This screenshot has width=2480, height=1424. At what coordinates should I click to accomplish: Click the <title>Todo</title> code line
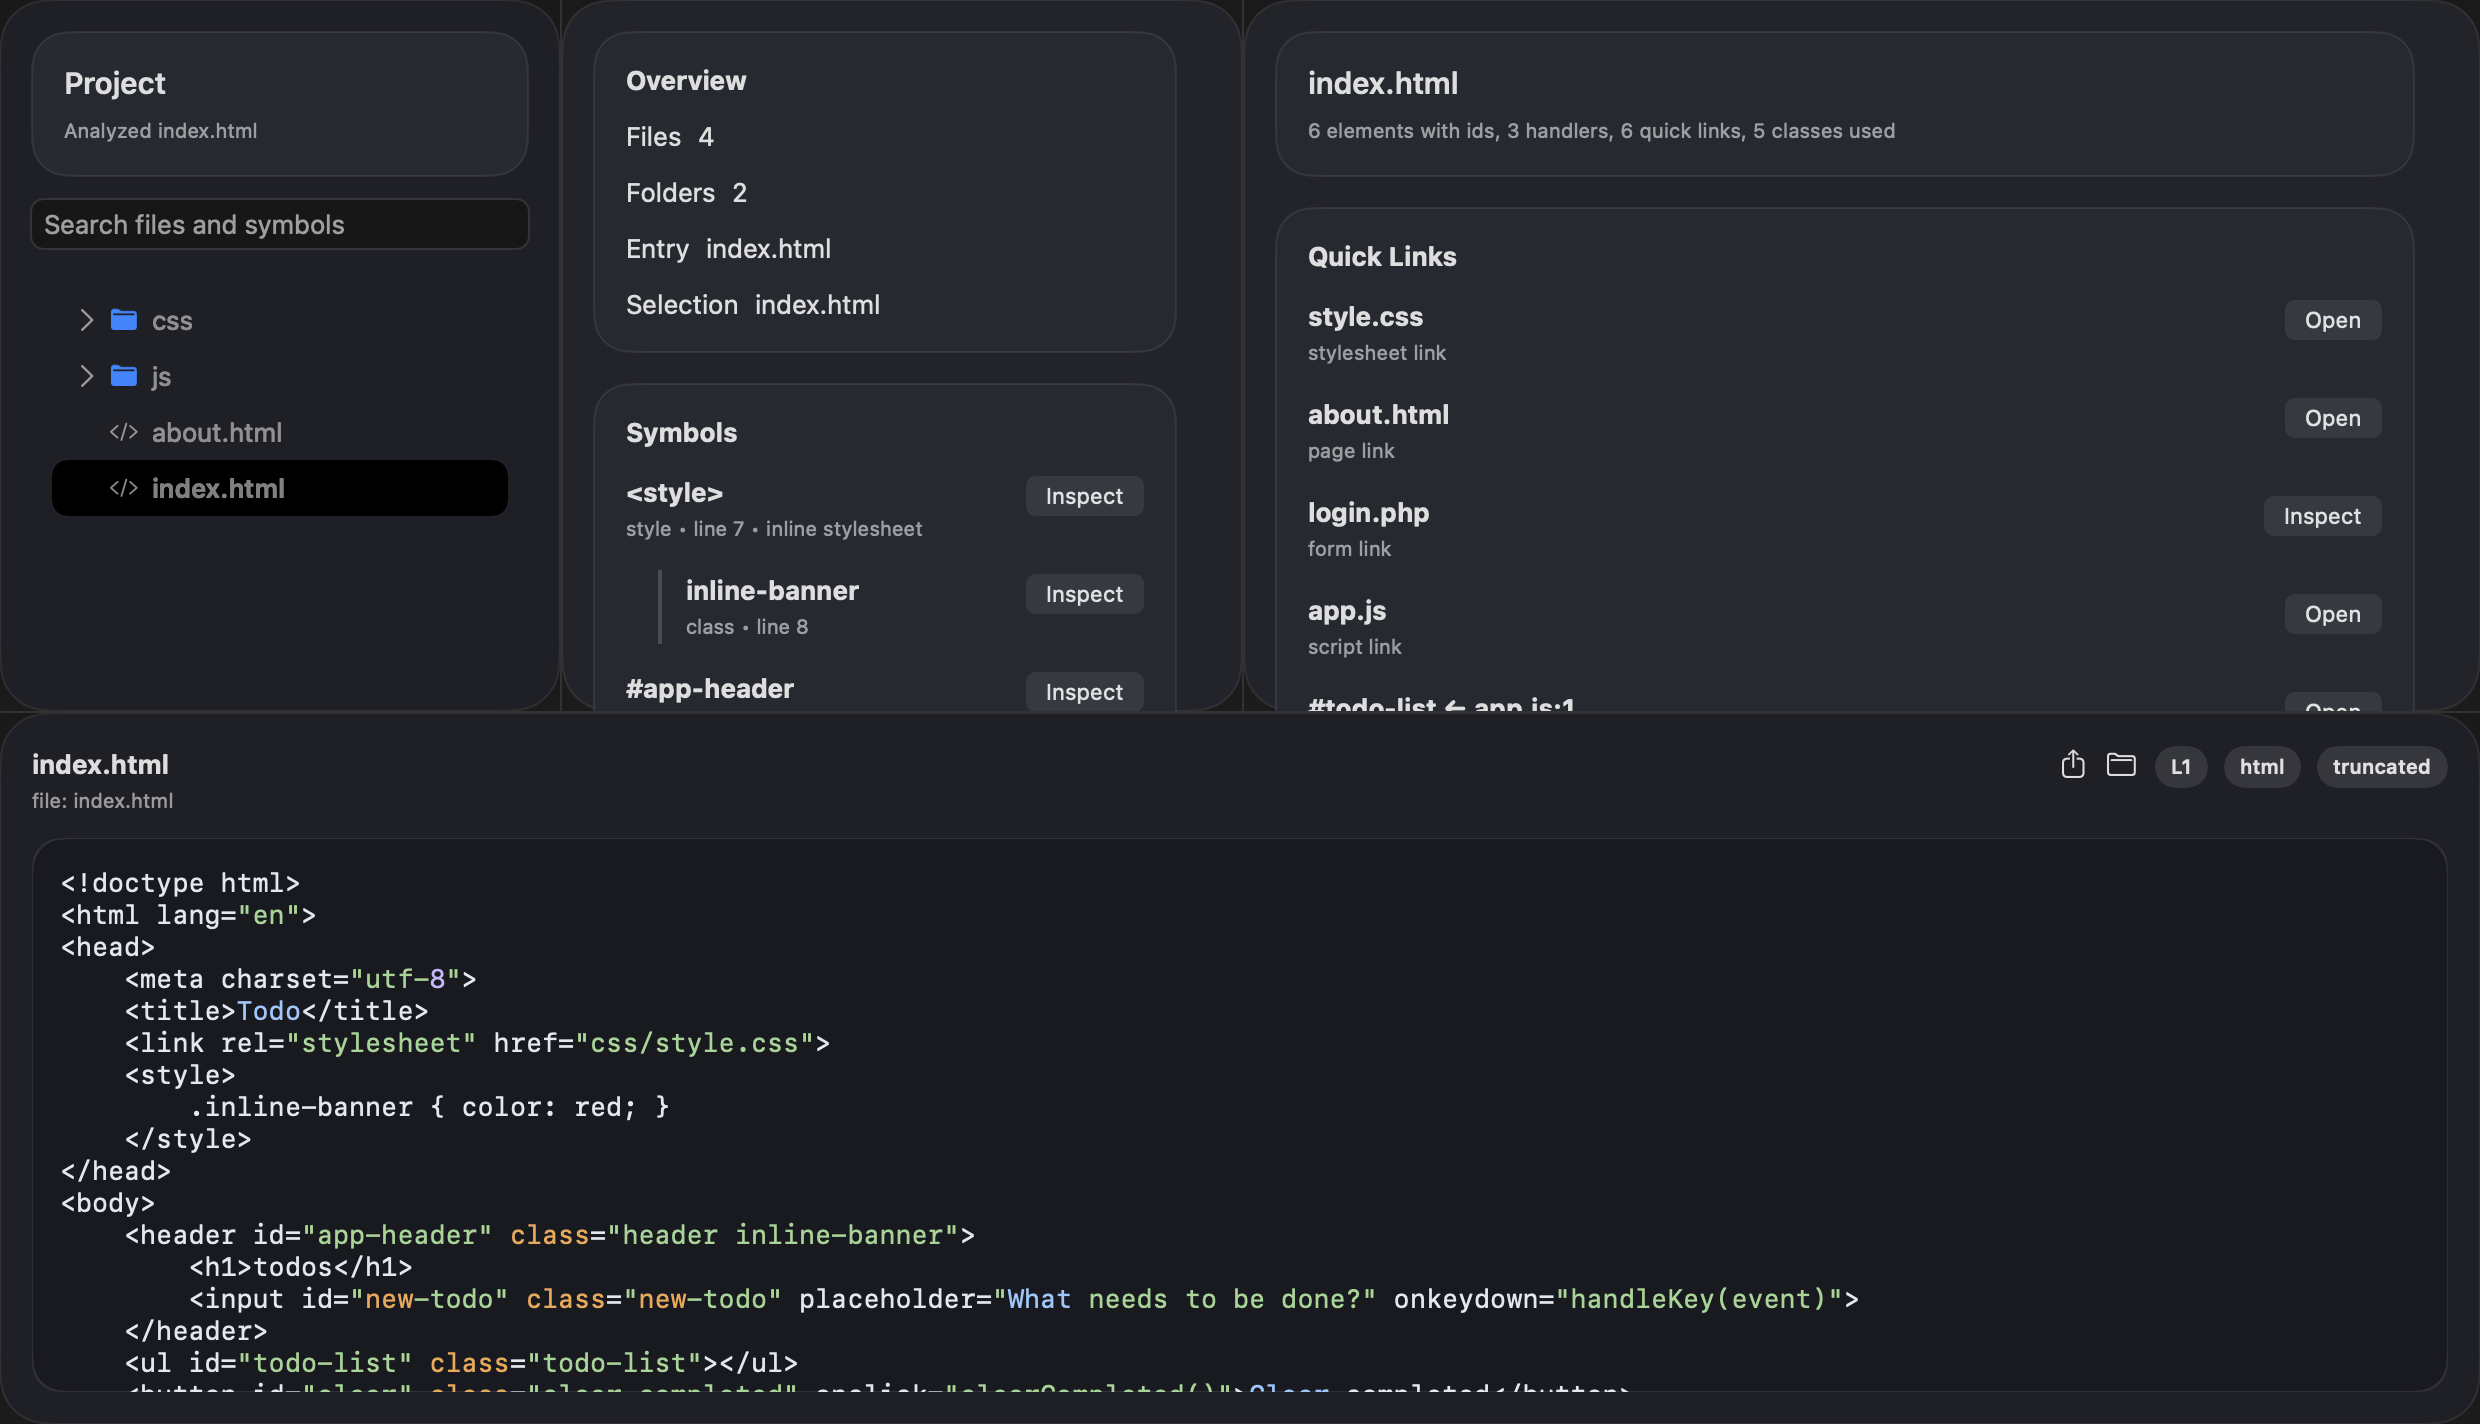pos(276,1011)
